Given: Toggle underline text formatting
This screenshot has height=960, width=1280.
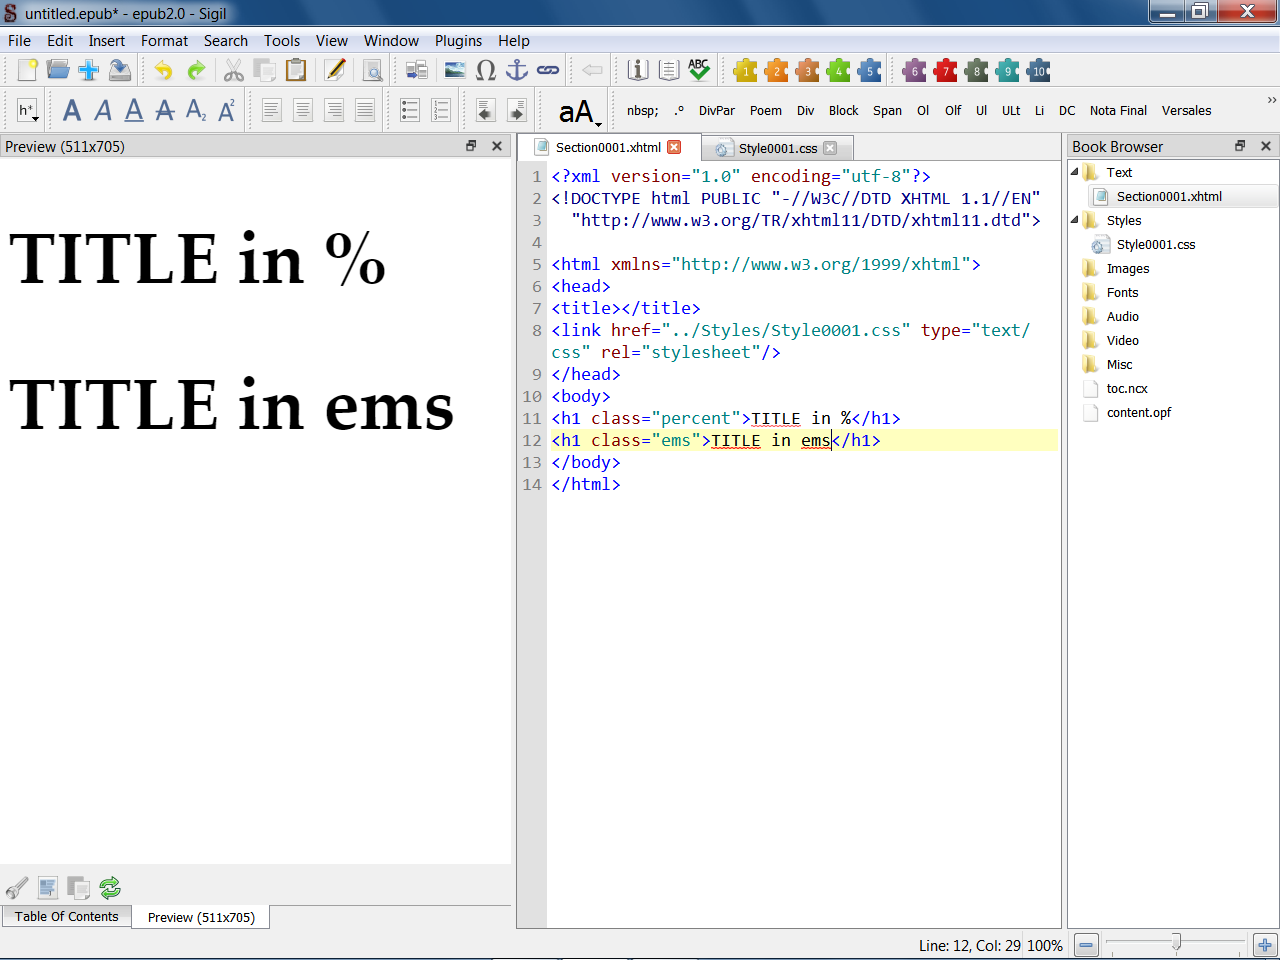Looking at the screenshot, I should click(x=134, y=110).
